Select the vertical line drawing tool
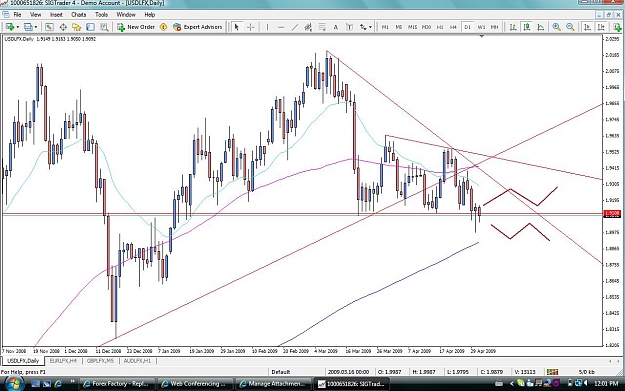 tap(267, 27)
